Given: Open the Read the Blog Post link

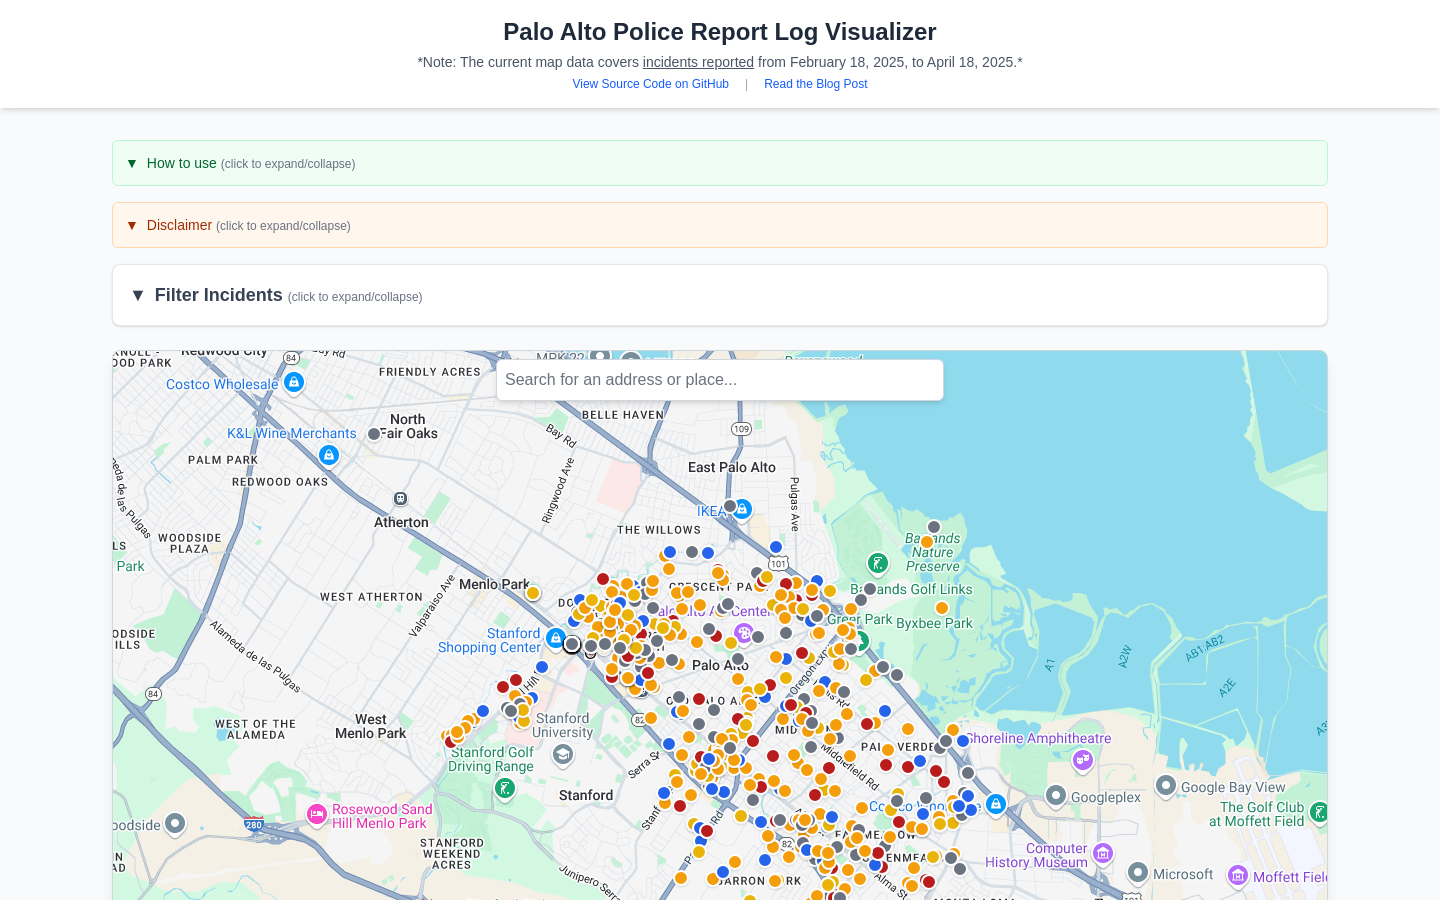Looking at the screenshot, I should click(x=815, y=84).
